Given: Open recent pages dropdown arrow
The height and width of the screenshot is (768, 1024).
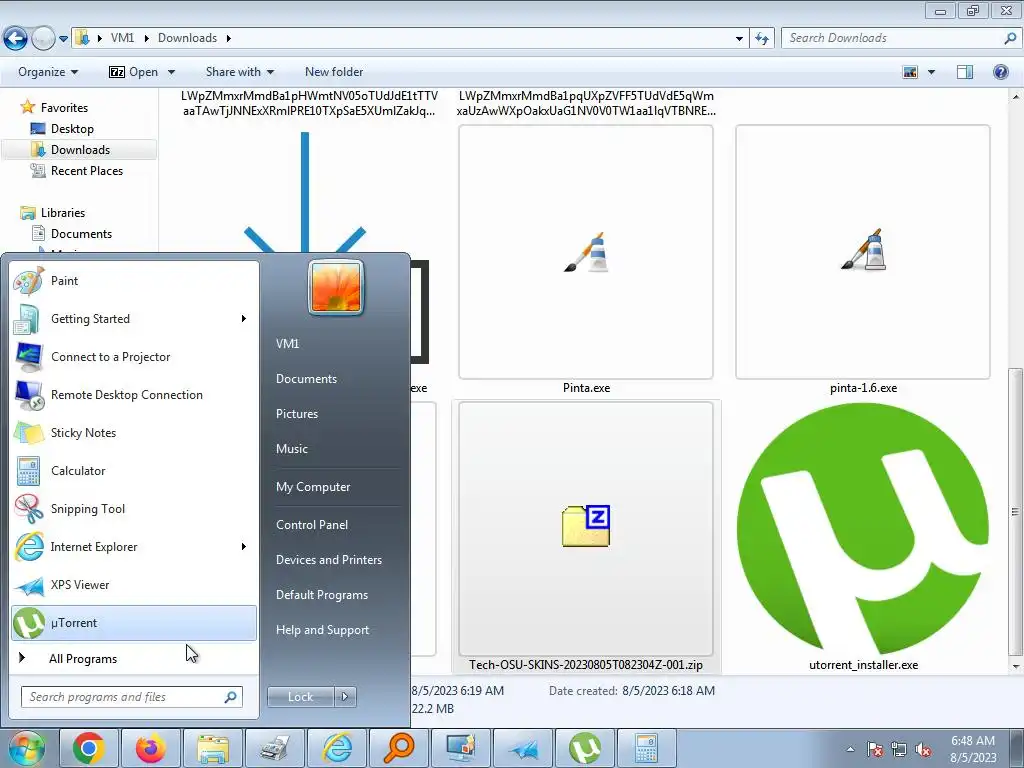Looking at the screenshot, I should click(63, 39).
